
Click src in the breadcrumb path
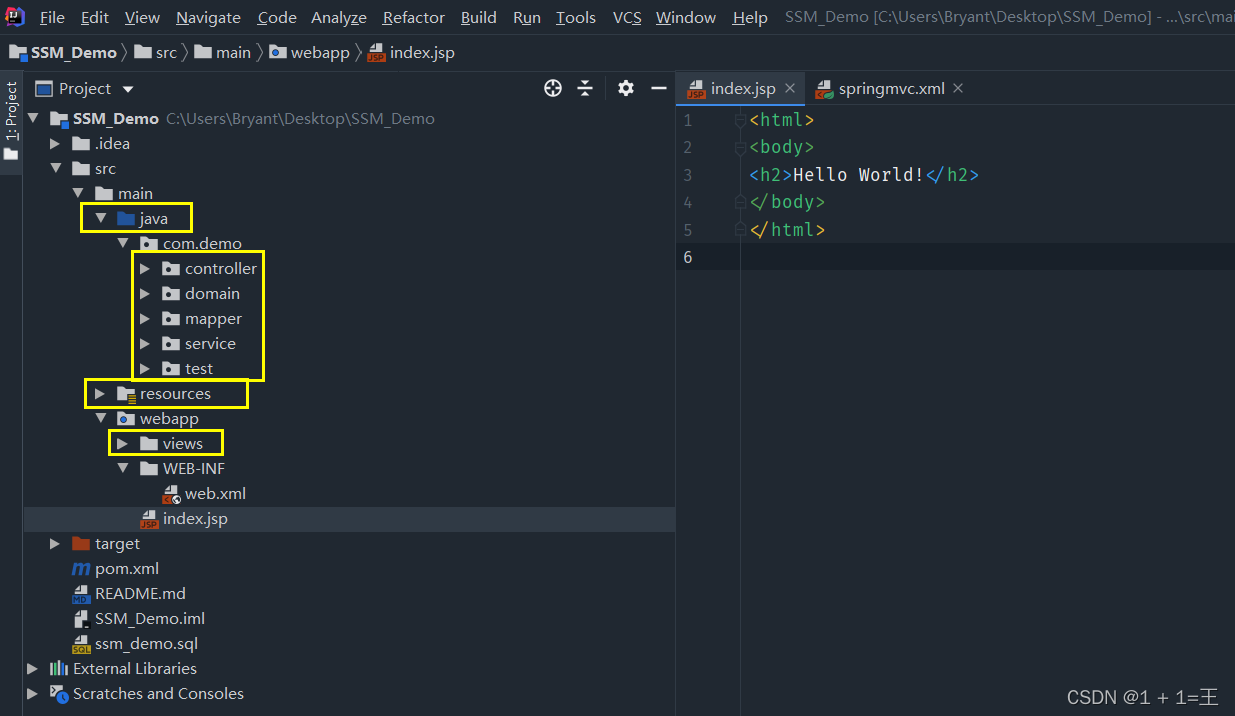point(156,53)
